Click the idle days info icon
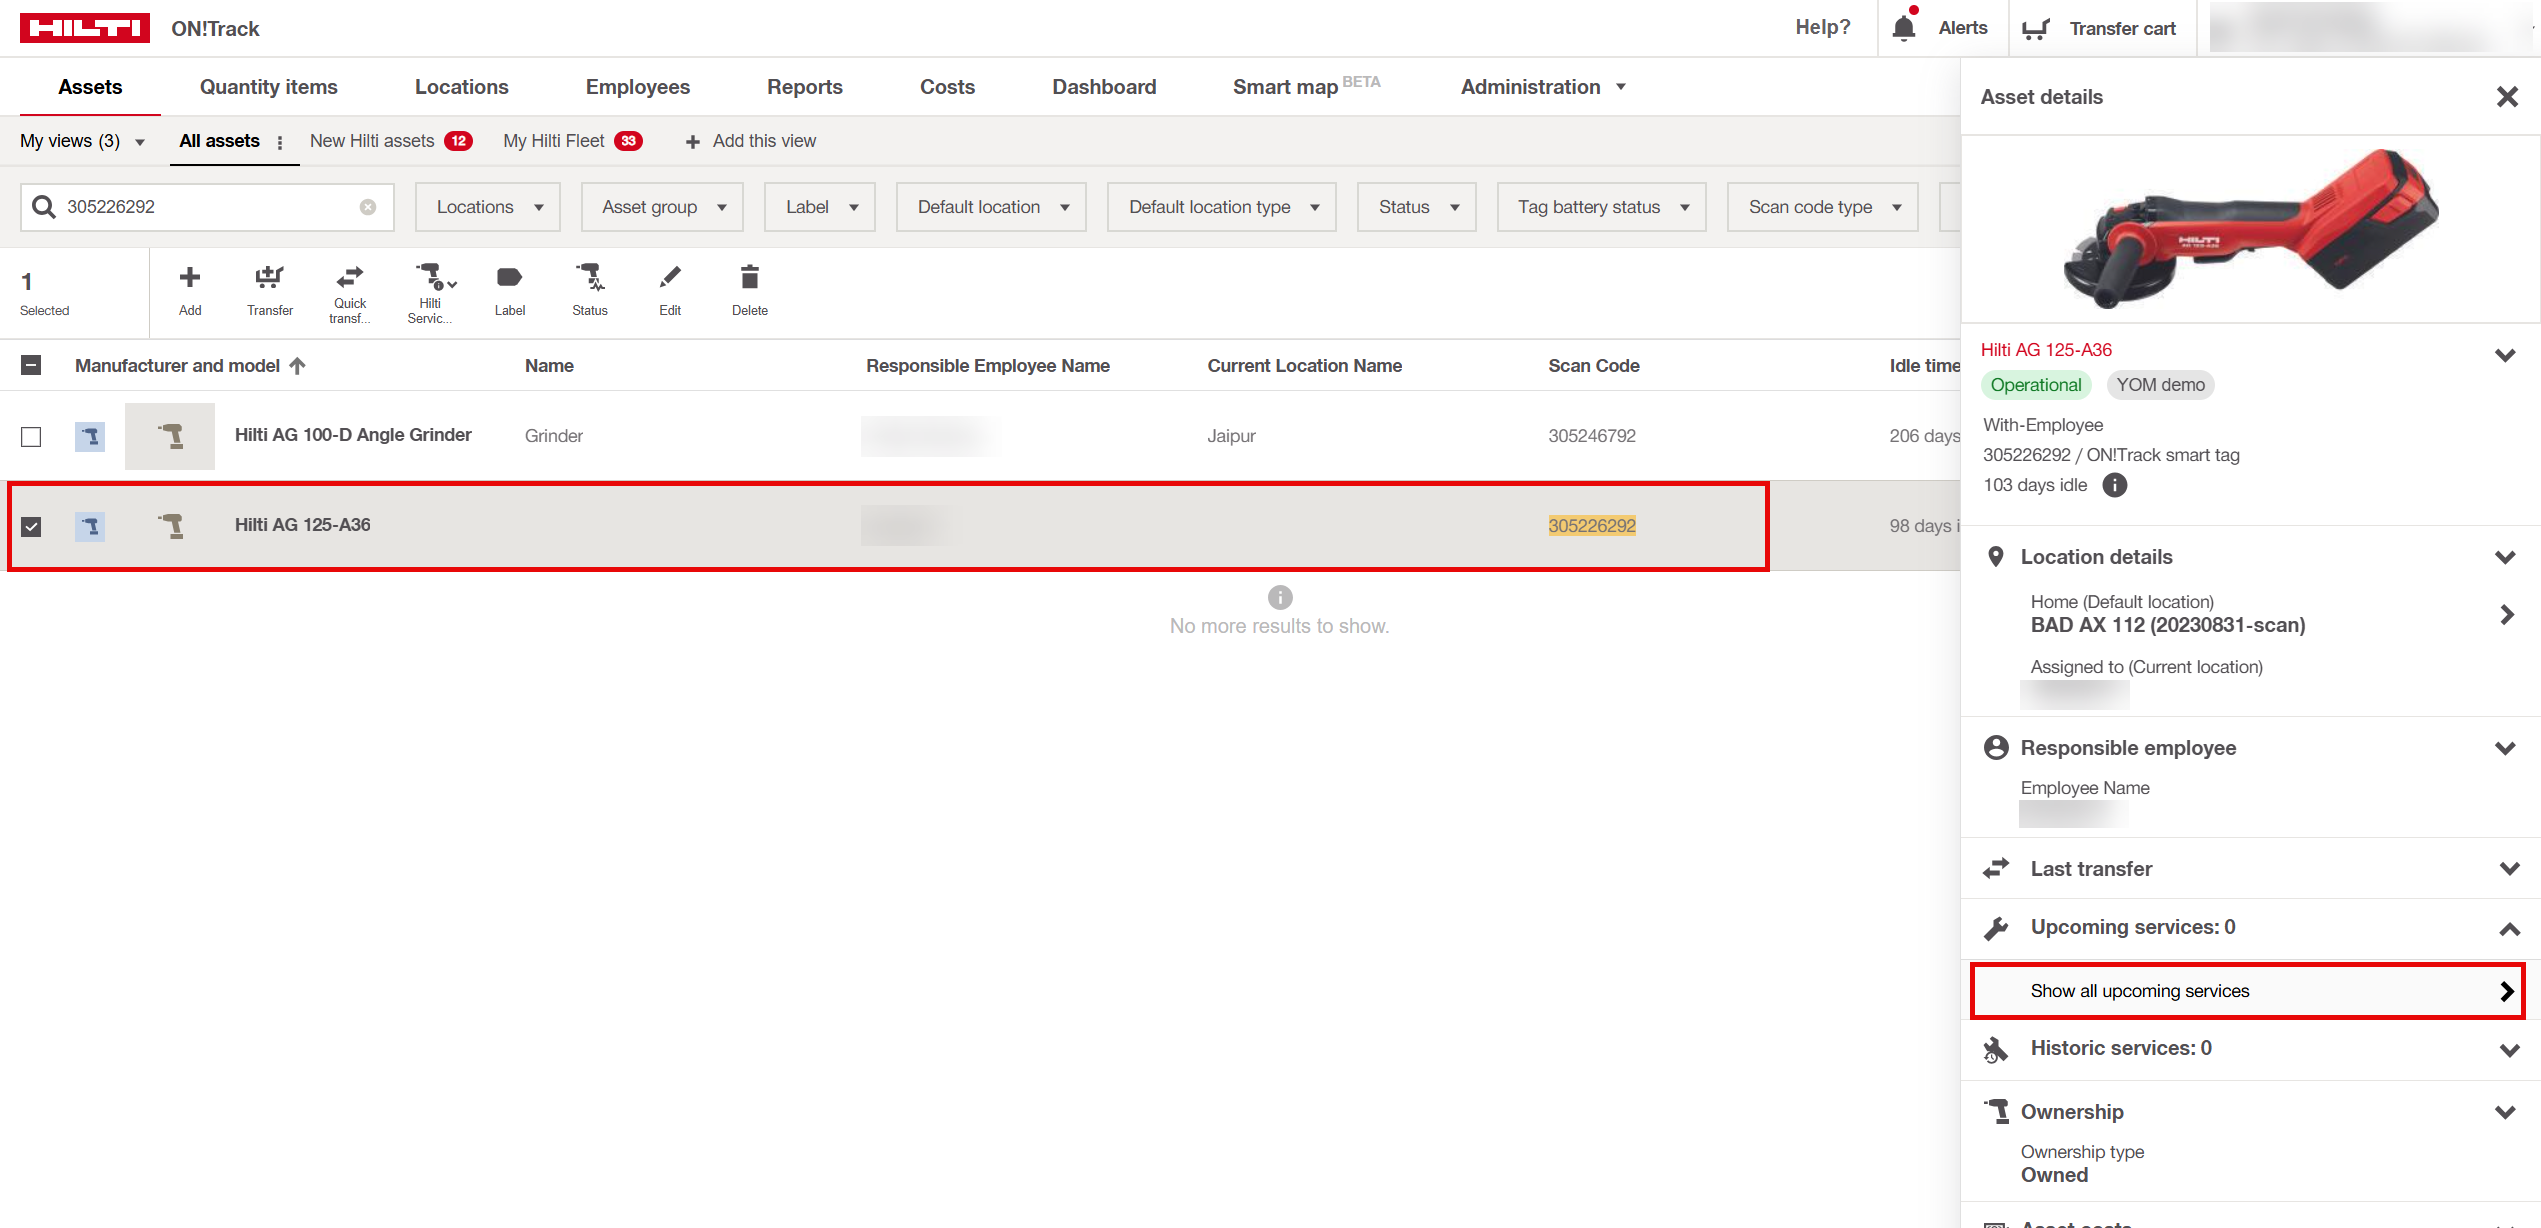The image size is (2541, 1228). tap(2114, 485)
